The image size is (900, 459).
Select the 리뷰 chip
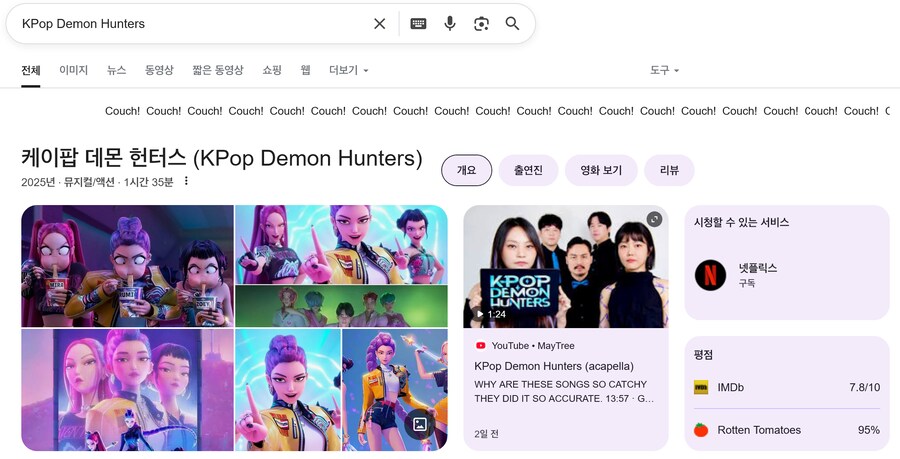(669, 170)
